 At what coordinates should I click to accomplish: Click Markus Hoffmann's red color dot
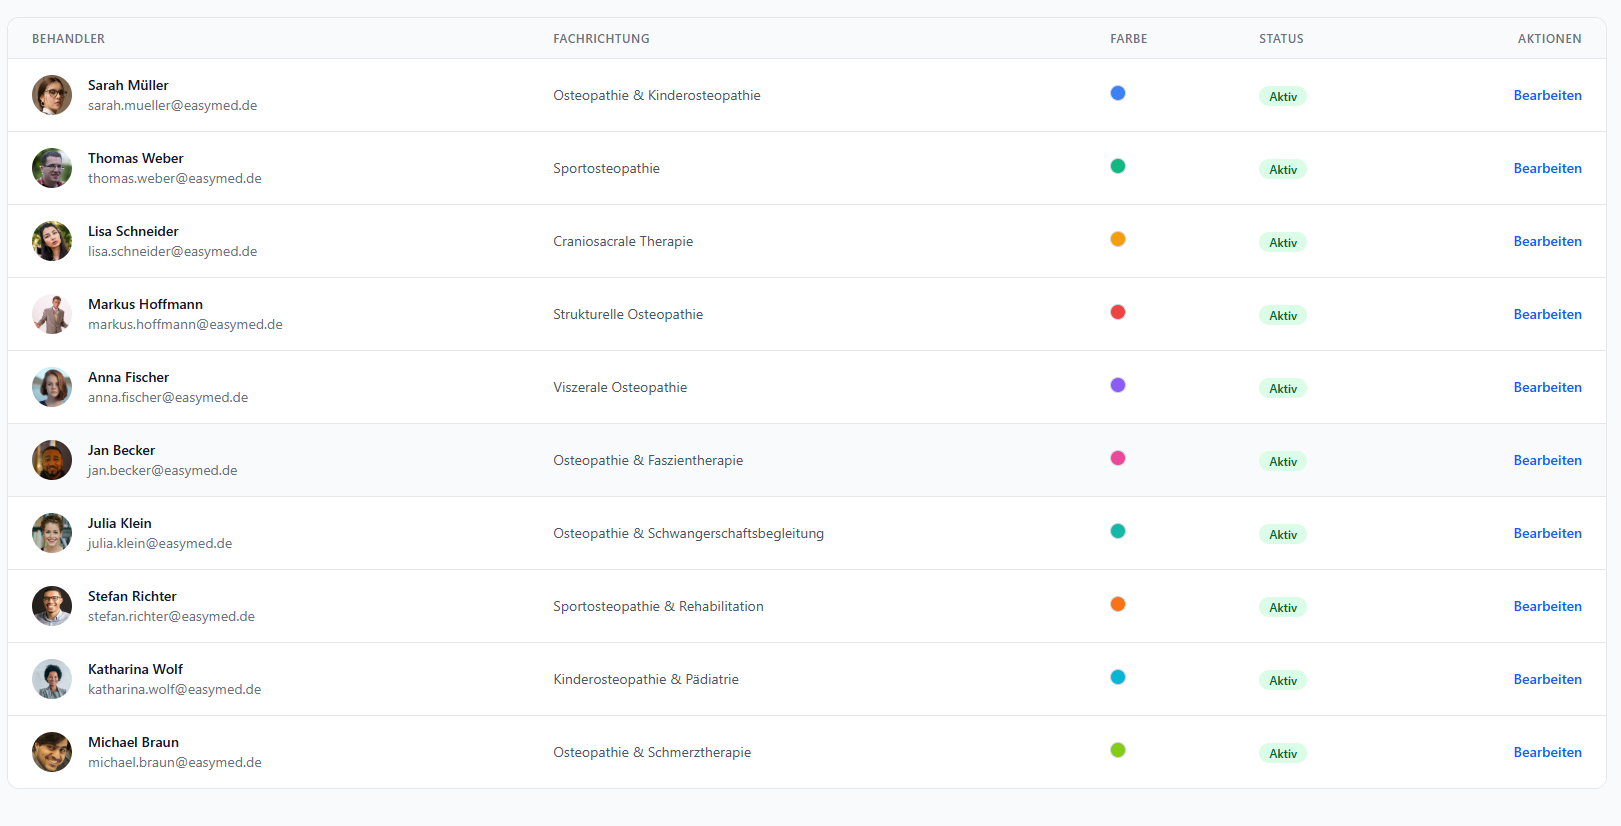(x=1118, y=312)
